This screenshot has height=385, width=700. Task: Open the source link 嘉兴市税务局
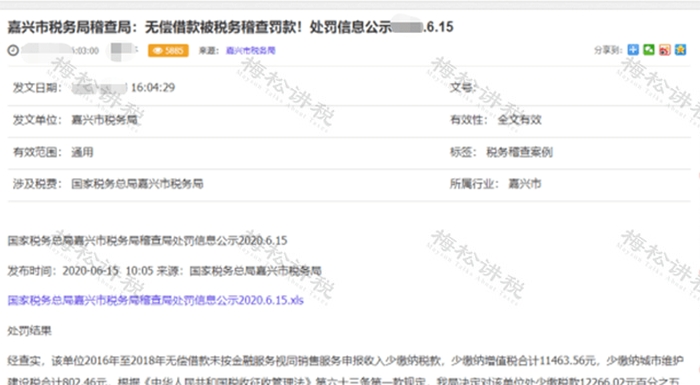(x=251, y=50)
